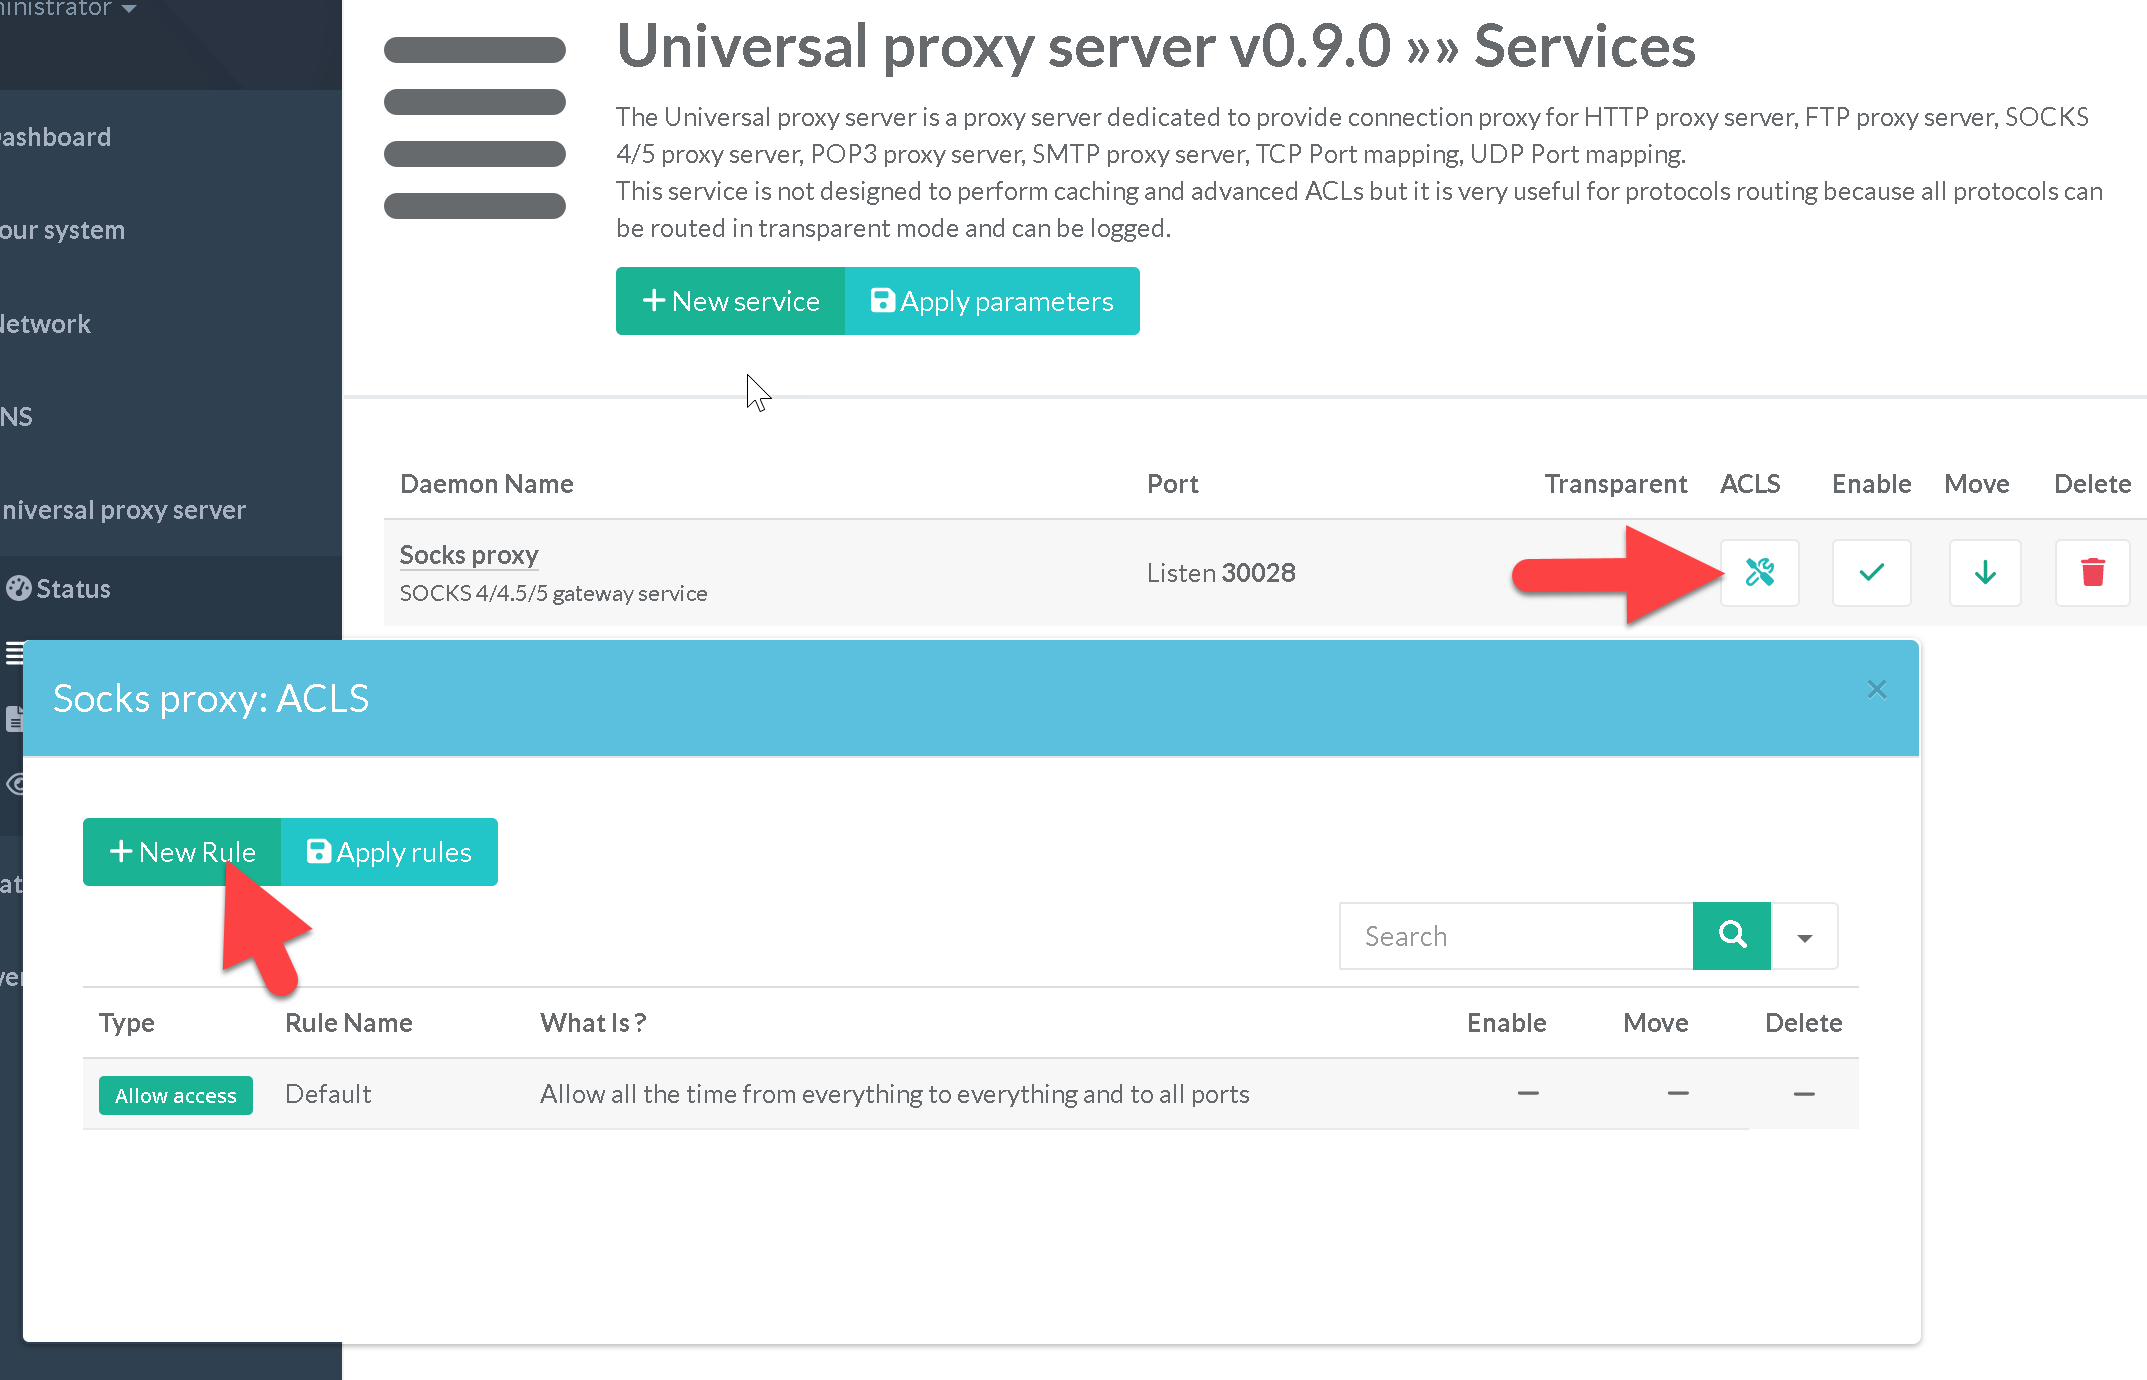Viewport: 2147px width, 1380px height.
Task: Close the Socks proxy ACLS dialog
Action: [x=1876, y=690]
